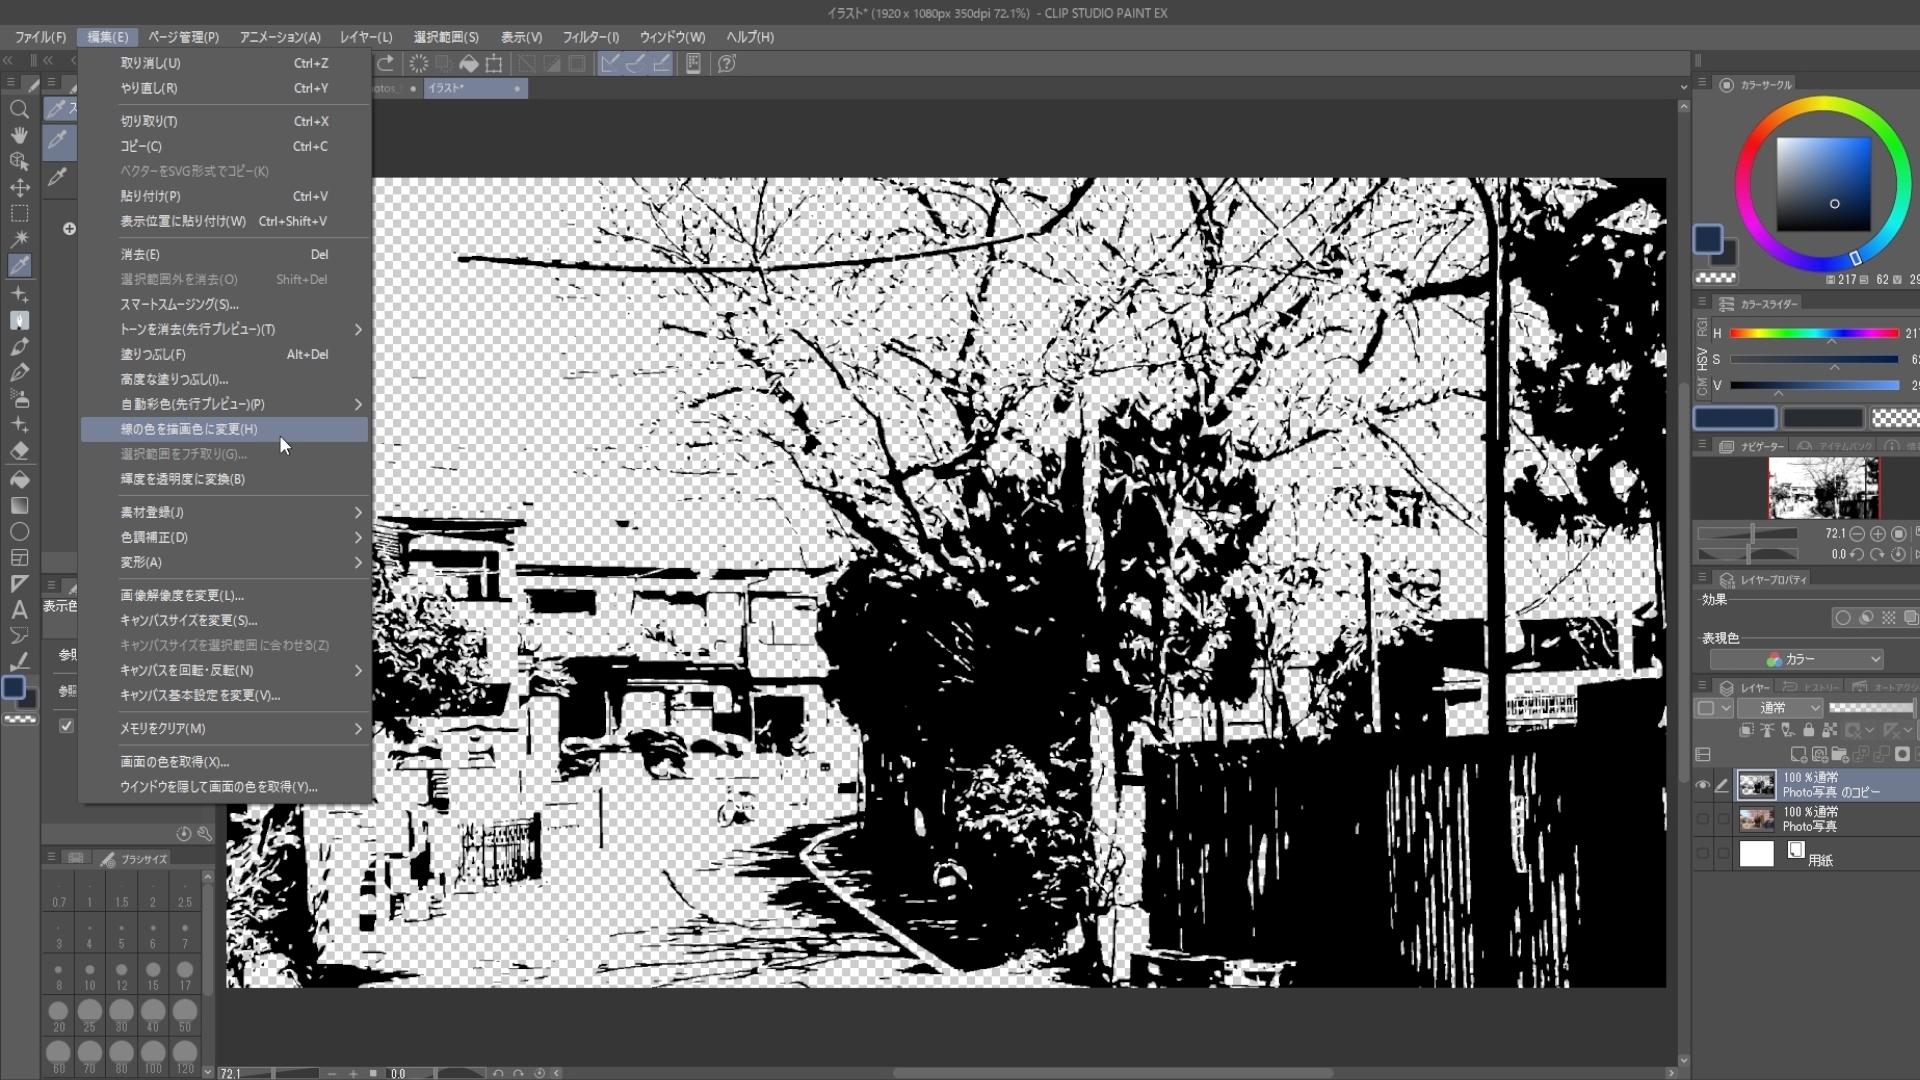This screenshot has width=1920, height=1080.
Task: Choose 線の色を描画色に変更 menu entry
Action: tap(189, 429)
